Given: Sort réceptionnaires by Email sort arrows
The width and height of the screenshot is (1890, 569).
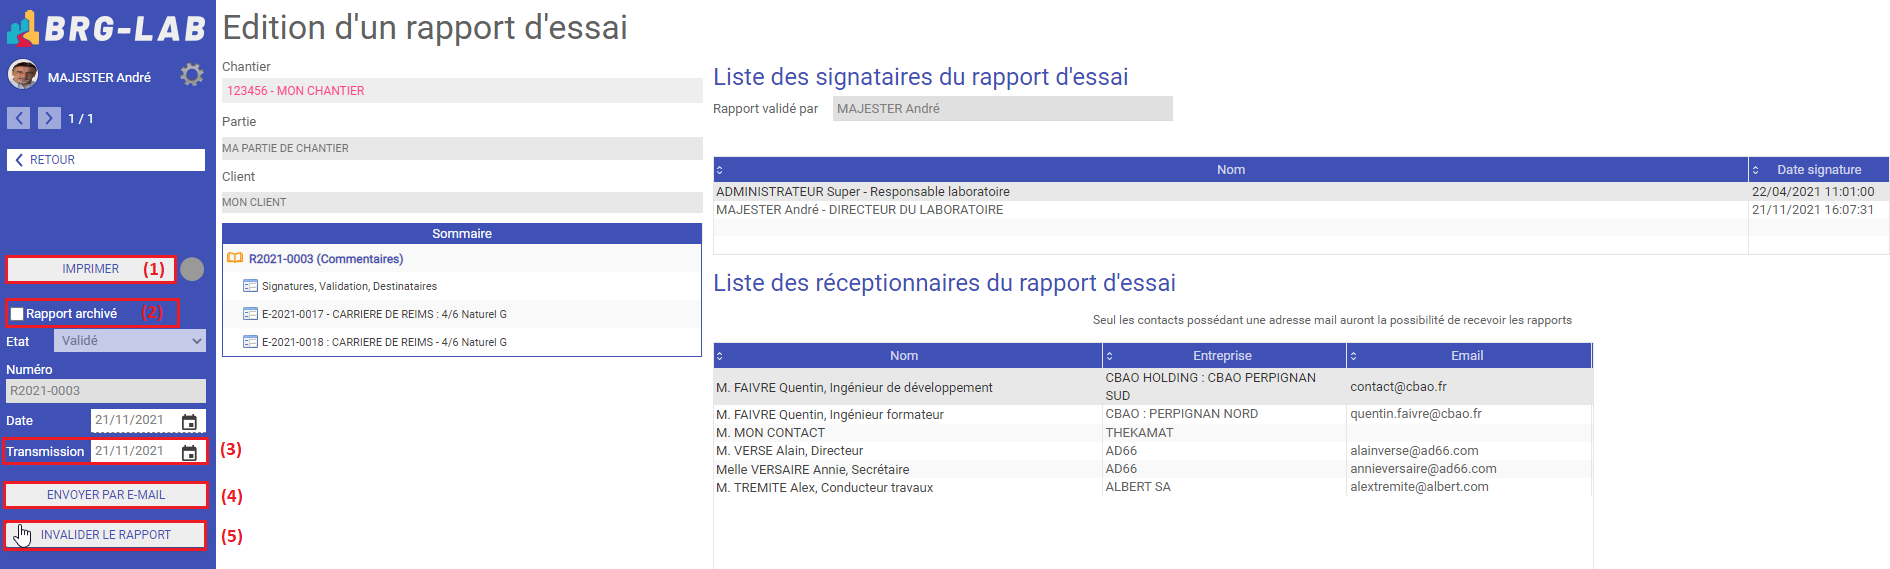Looking at the screenshot, I should (x=1353, y=356).
